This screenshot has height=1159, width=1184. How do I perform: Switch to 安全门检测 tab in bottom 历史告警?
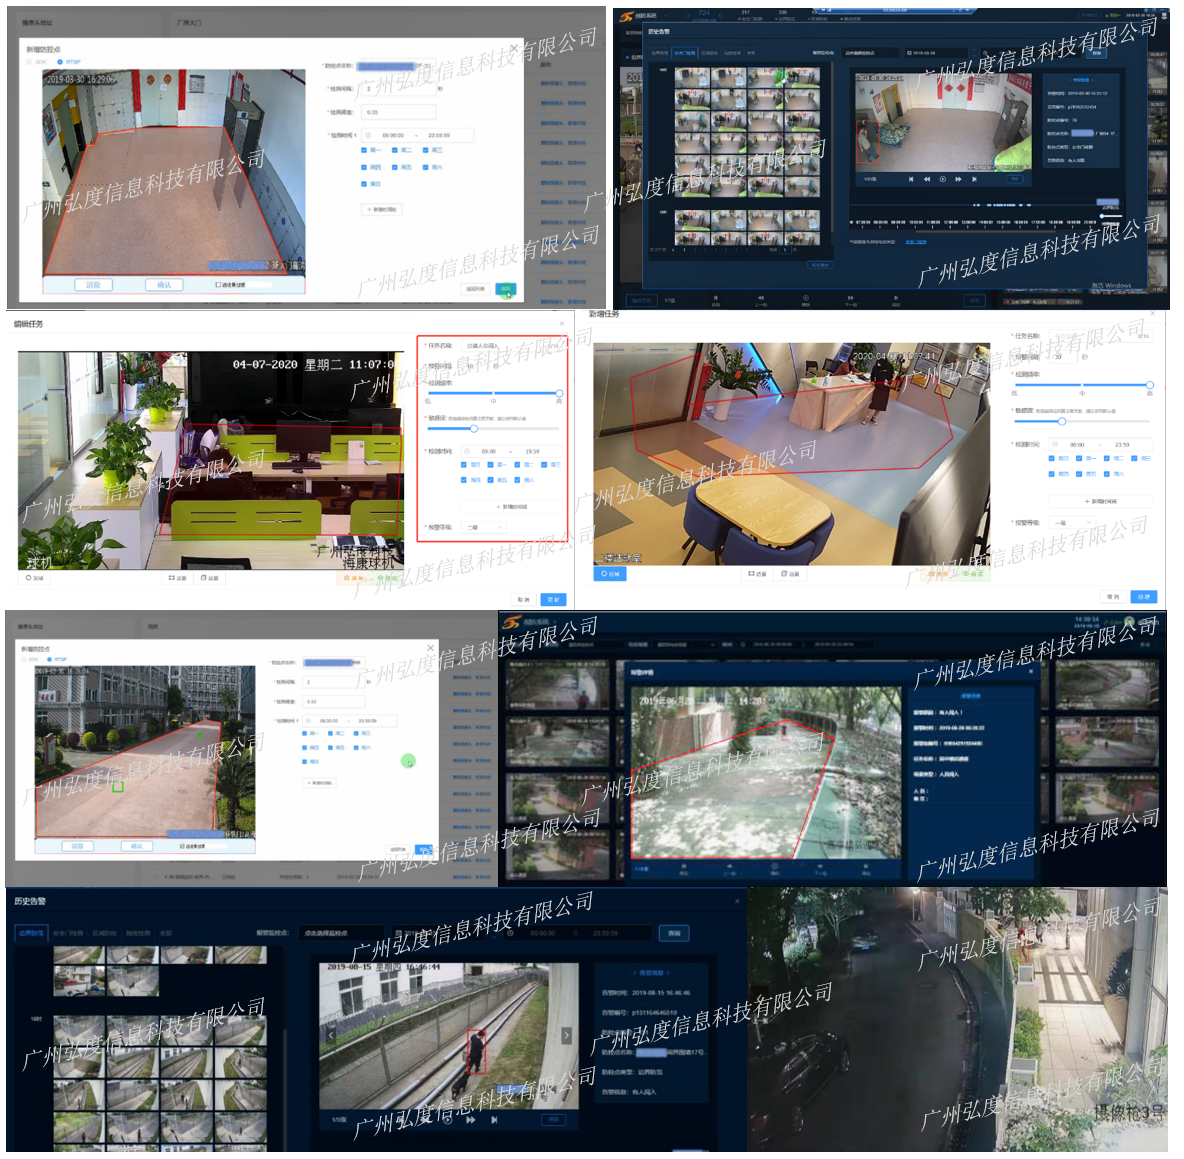point(67,934)
